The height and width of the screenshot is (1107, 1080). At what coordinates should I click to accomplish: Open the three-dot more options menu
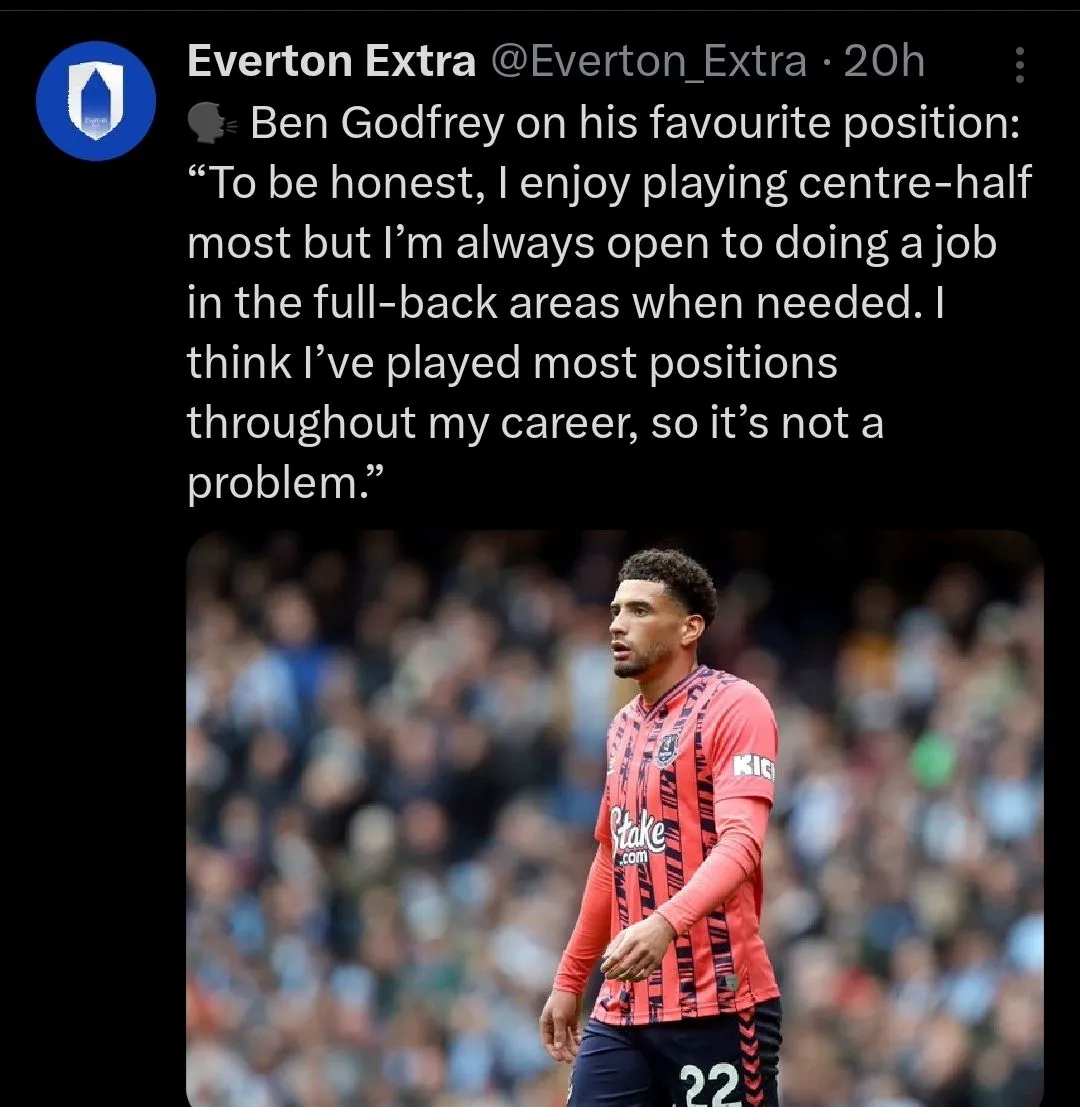coord(1019,65)
